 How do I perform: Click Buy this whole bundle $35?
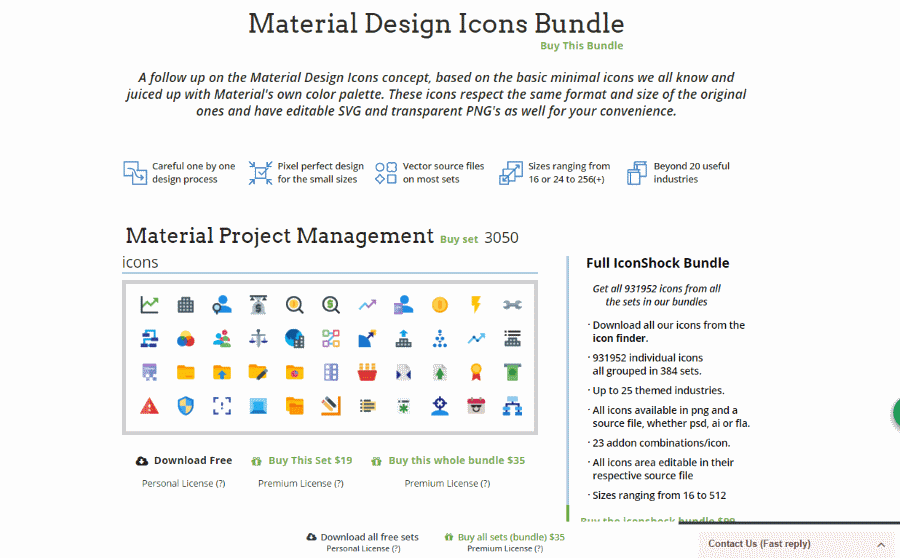coord(448,460)
